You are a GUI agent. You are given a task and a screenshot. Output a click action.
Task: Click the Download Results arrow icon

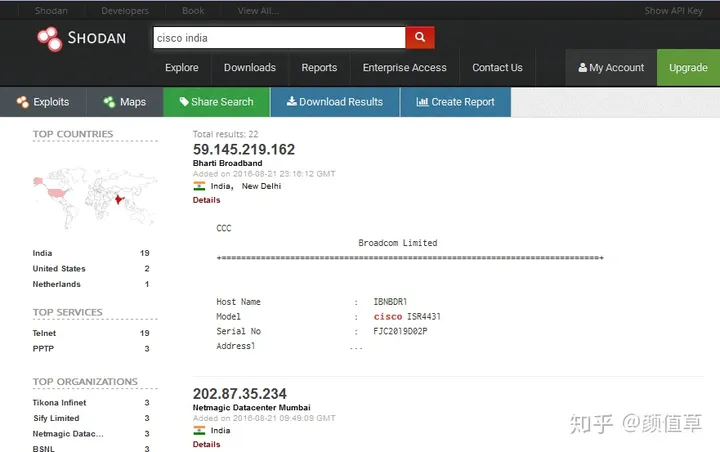[x=292, y=101]
